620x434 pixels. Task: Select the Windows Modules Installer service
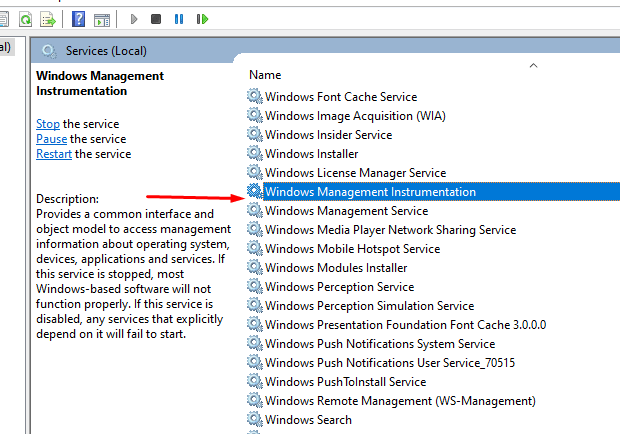(x=336, y=268)
